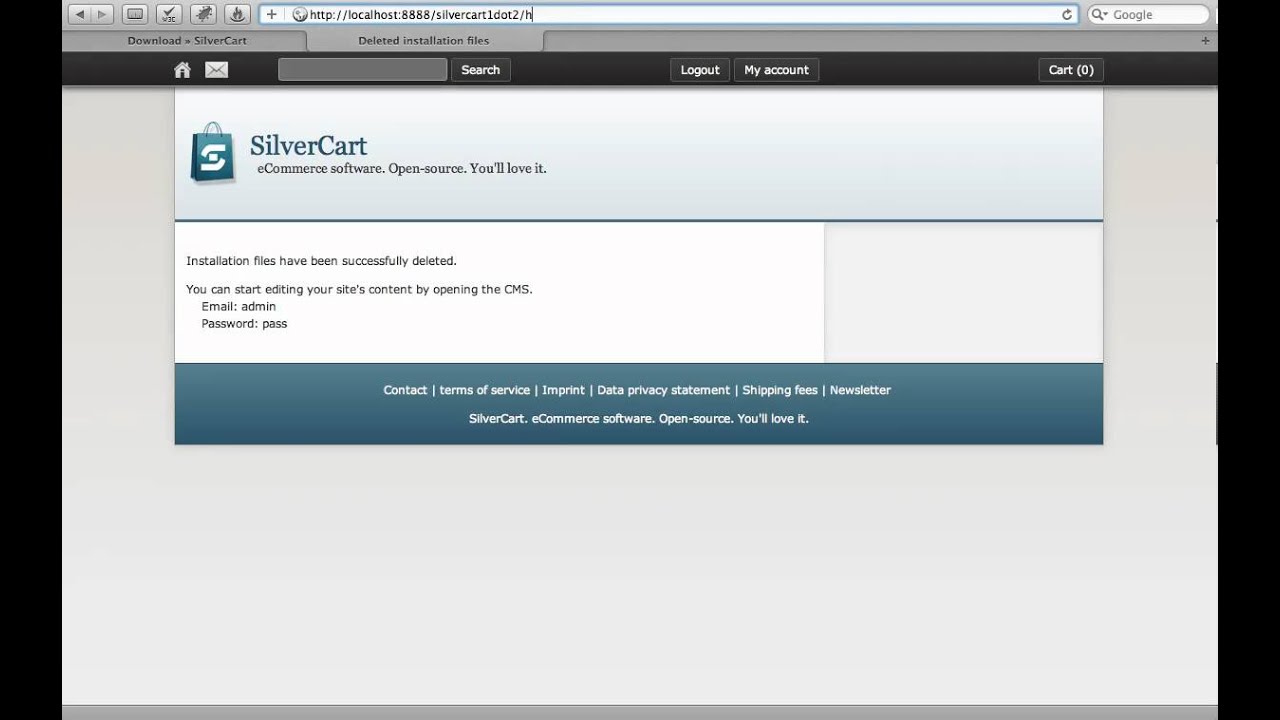This screenshot has height=720, width=1280.
Task: Open the Google search magnifier dropdown
Action: [1101, 14]
